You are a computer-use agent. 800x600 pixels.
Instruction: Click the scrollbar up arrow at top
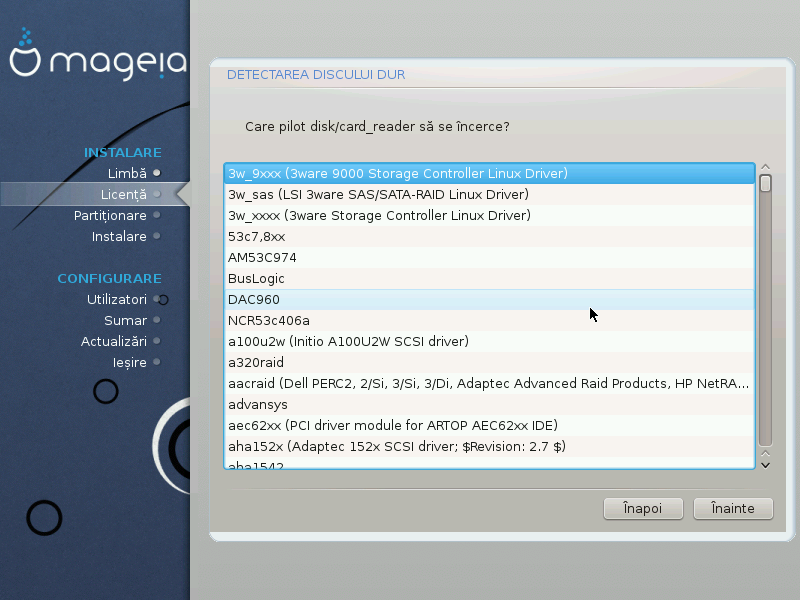765,167
